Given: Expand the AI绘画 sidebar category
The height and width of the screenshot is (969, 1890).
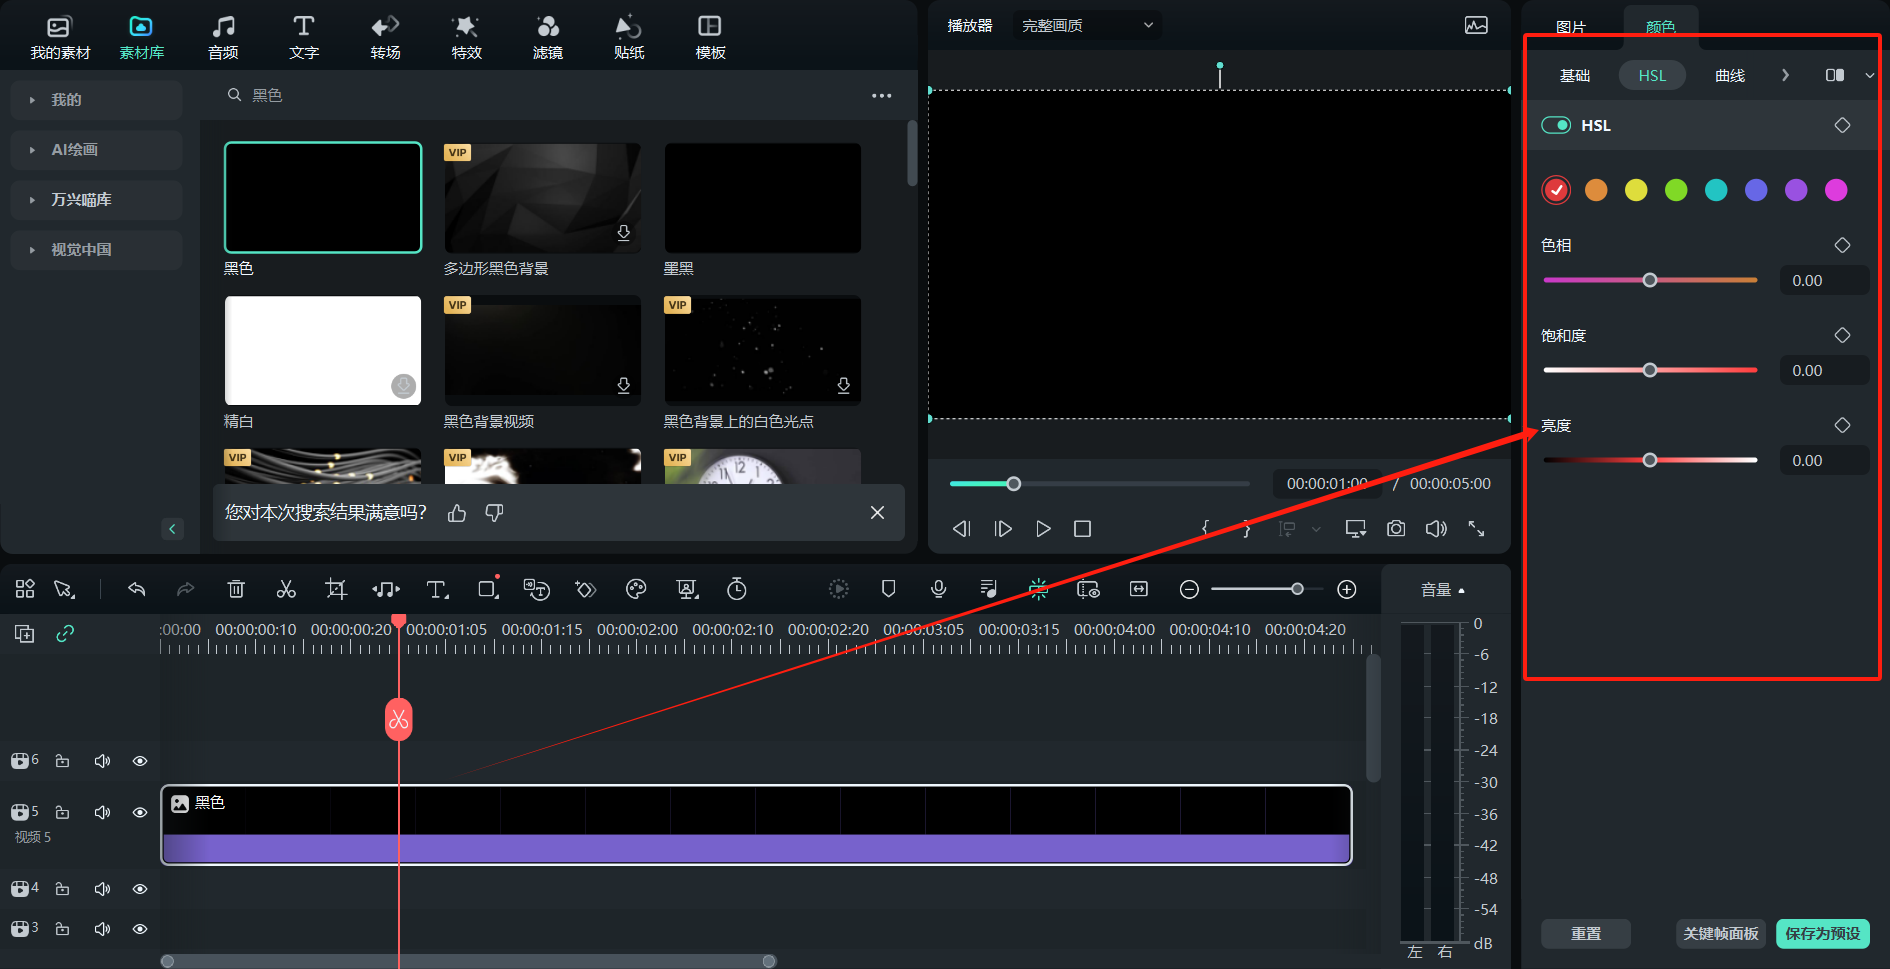Looking at the screenshot, I should (75, 150).
